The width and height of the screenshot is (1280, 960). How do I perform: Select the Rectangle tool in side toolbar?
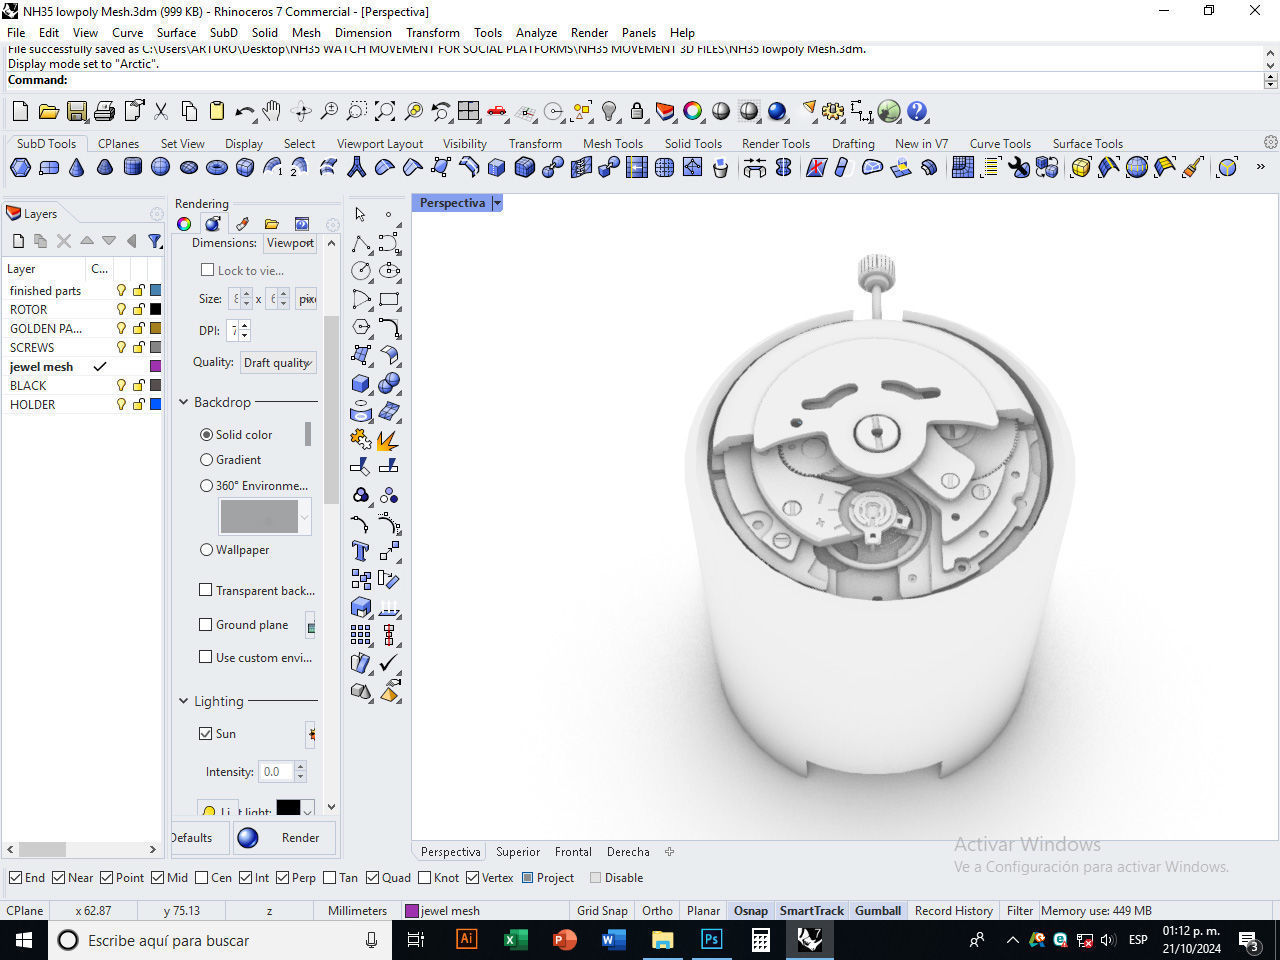(389, 299)
